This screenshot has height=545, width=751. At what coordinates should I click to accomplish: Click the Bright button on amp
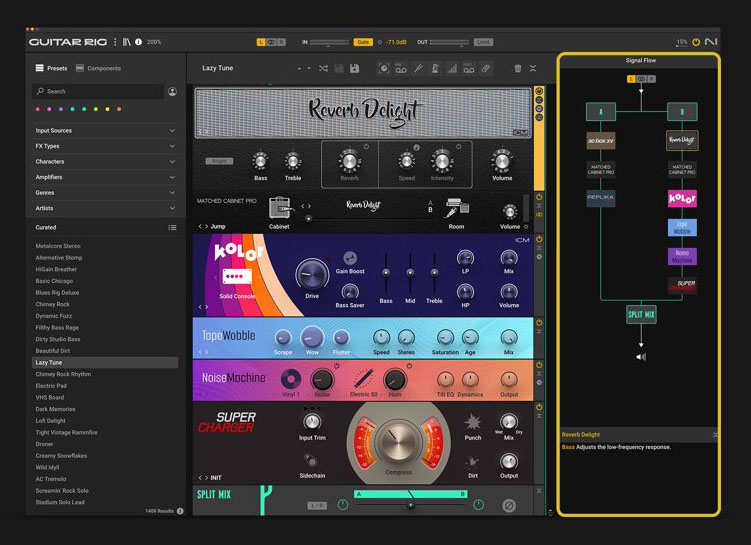tap(219, 161)
